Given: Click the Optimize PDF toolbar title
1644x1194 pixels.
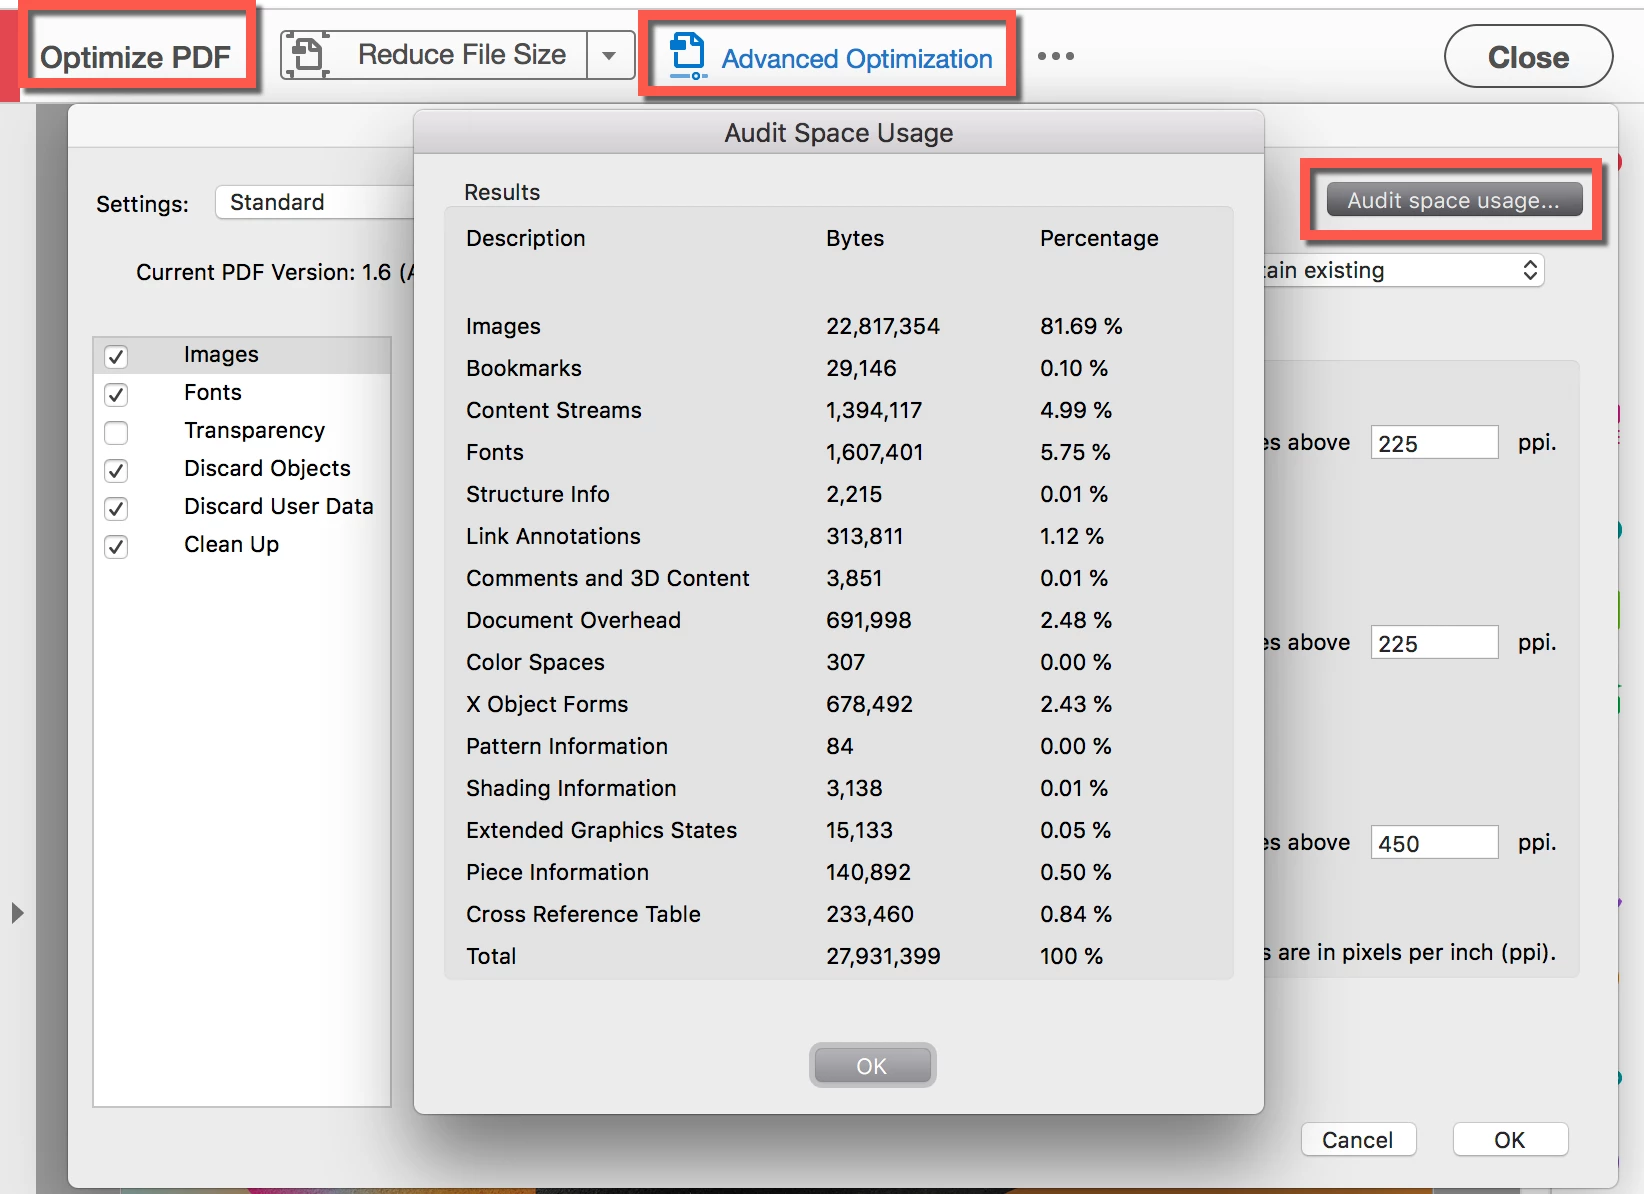Looking at the screenshot, I should [135, 57].
